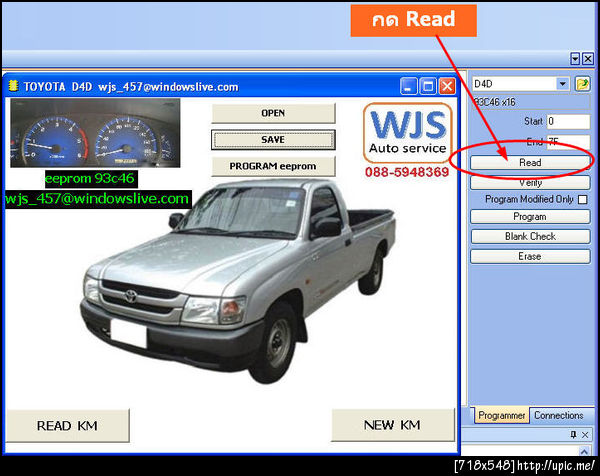
Task: Click the open file icon beside D4D
Action: click(582, 84)
